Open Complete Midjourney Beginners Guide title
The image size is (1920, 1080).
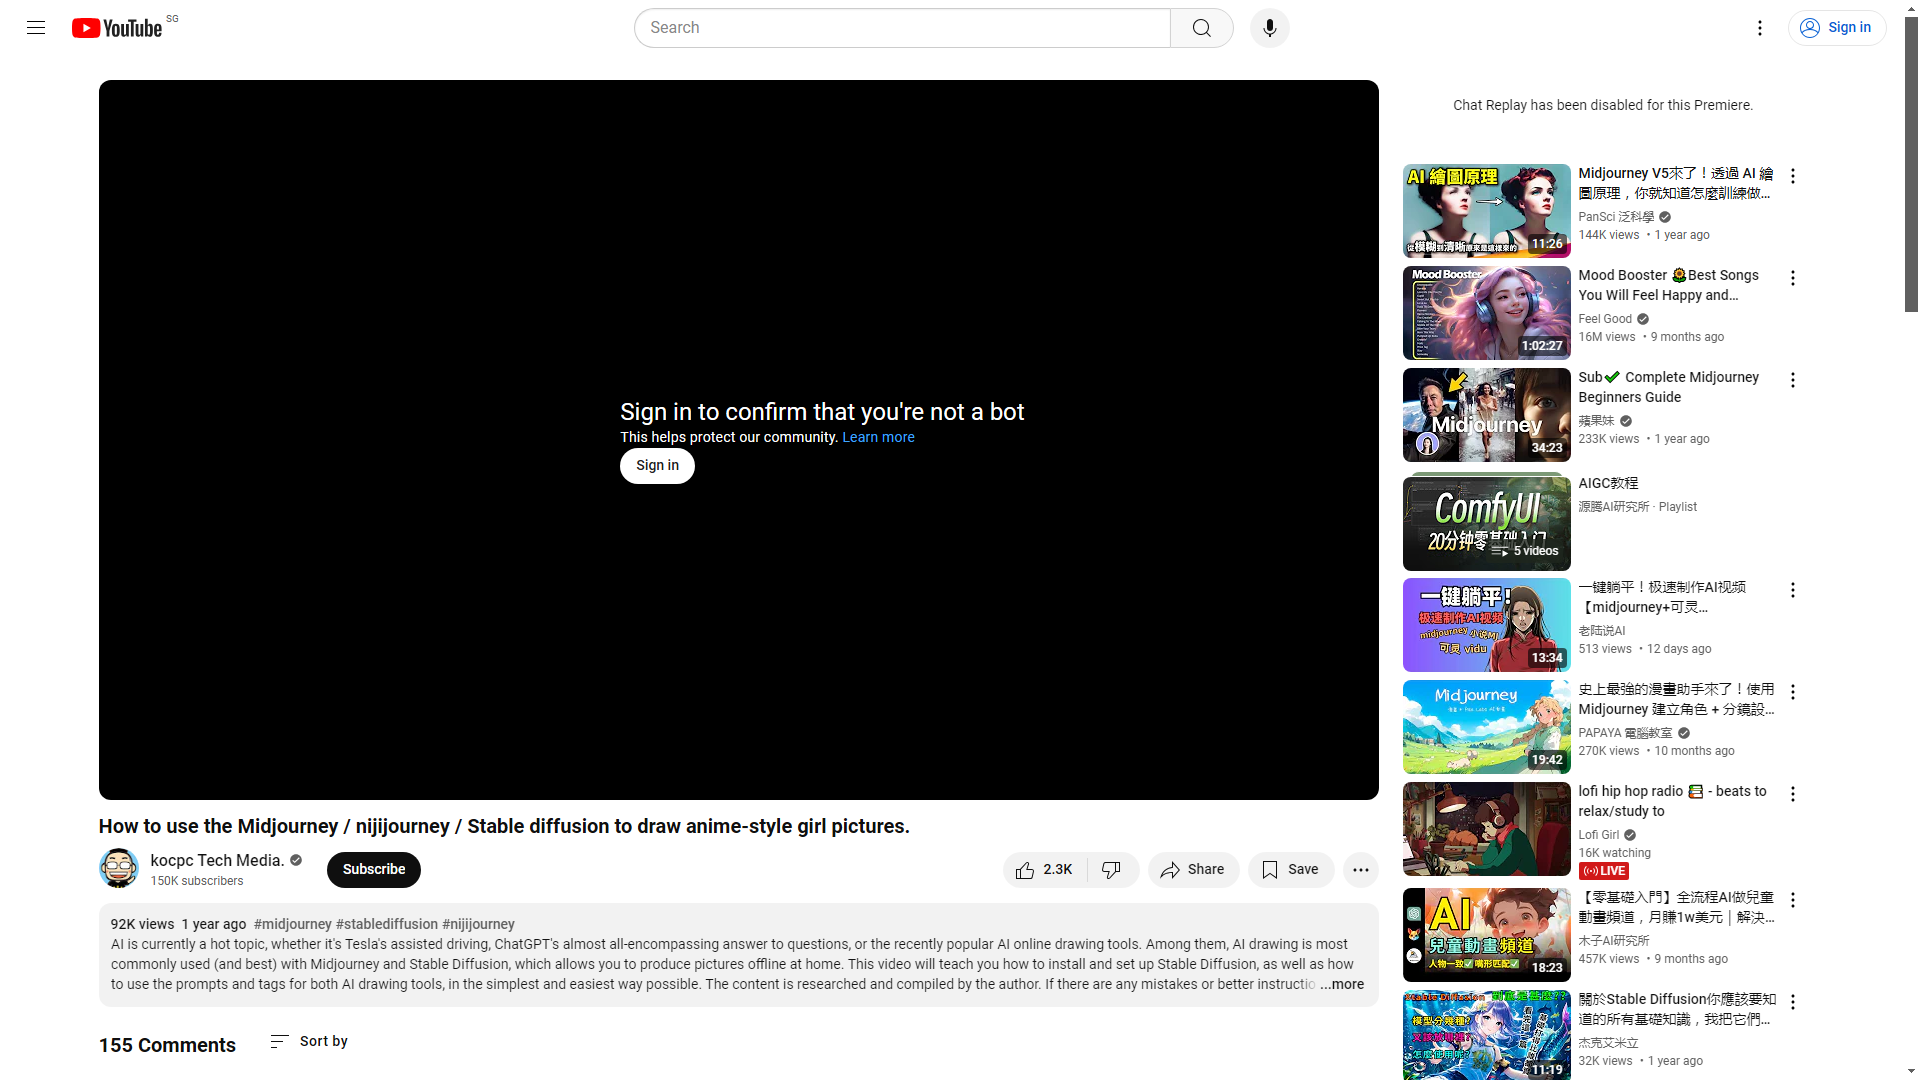click(1668, 388)
